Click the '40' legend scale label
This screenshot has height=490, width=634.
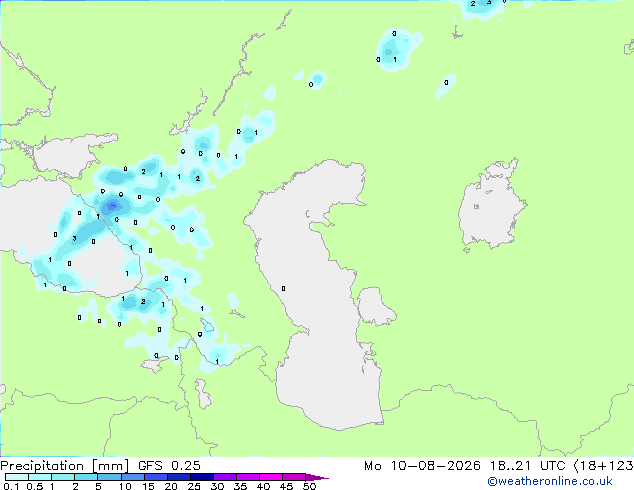[263, 486]
